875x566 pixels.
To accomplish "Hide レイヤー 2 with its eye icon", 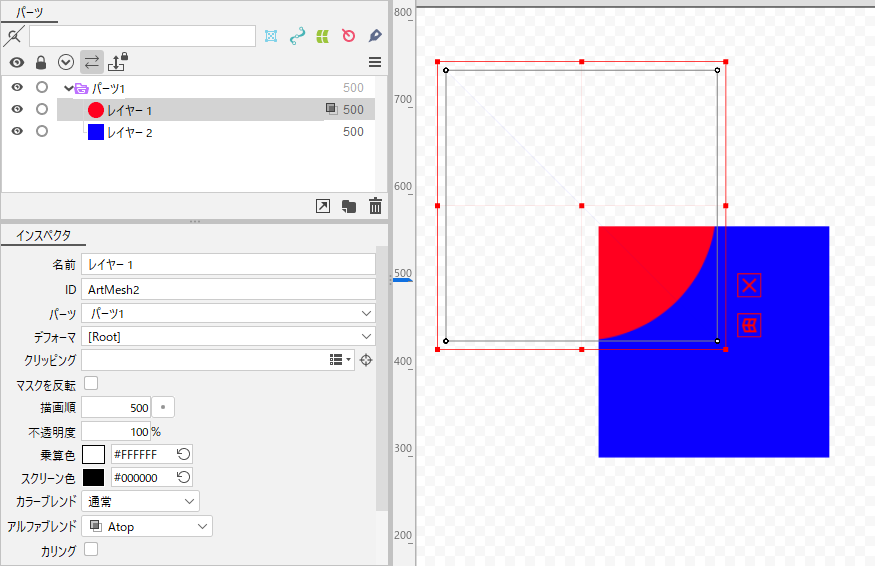I will point(17,131).
